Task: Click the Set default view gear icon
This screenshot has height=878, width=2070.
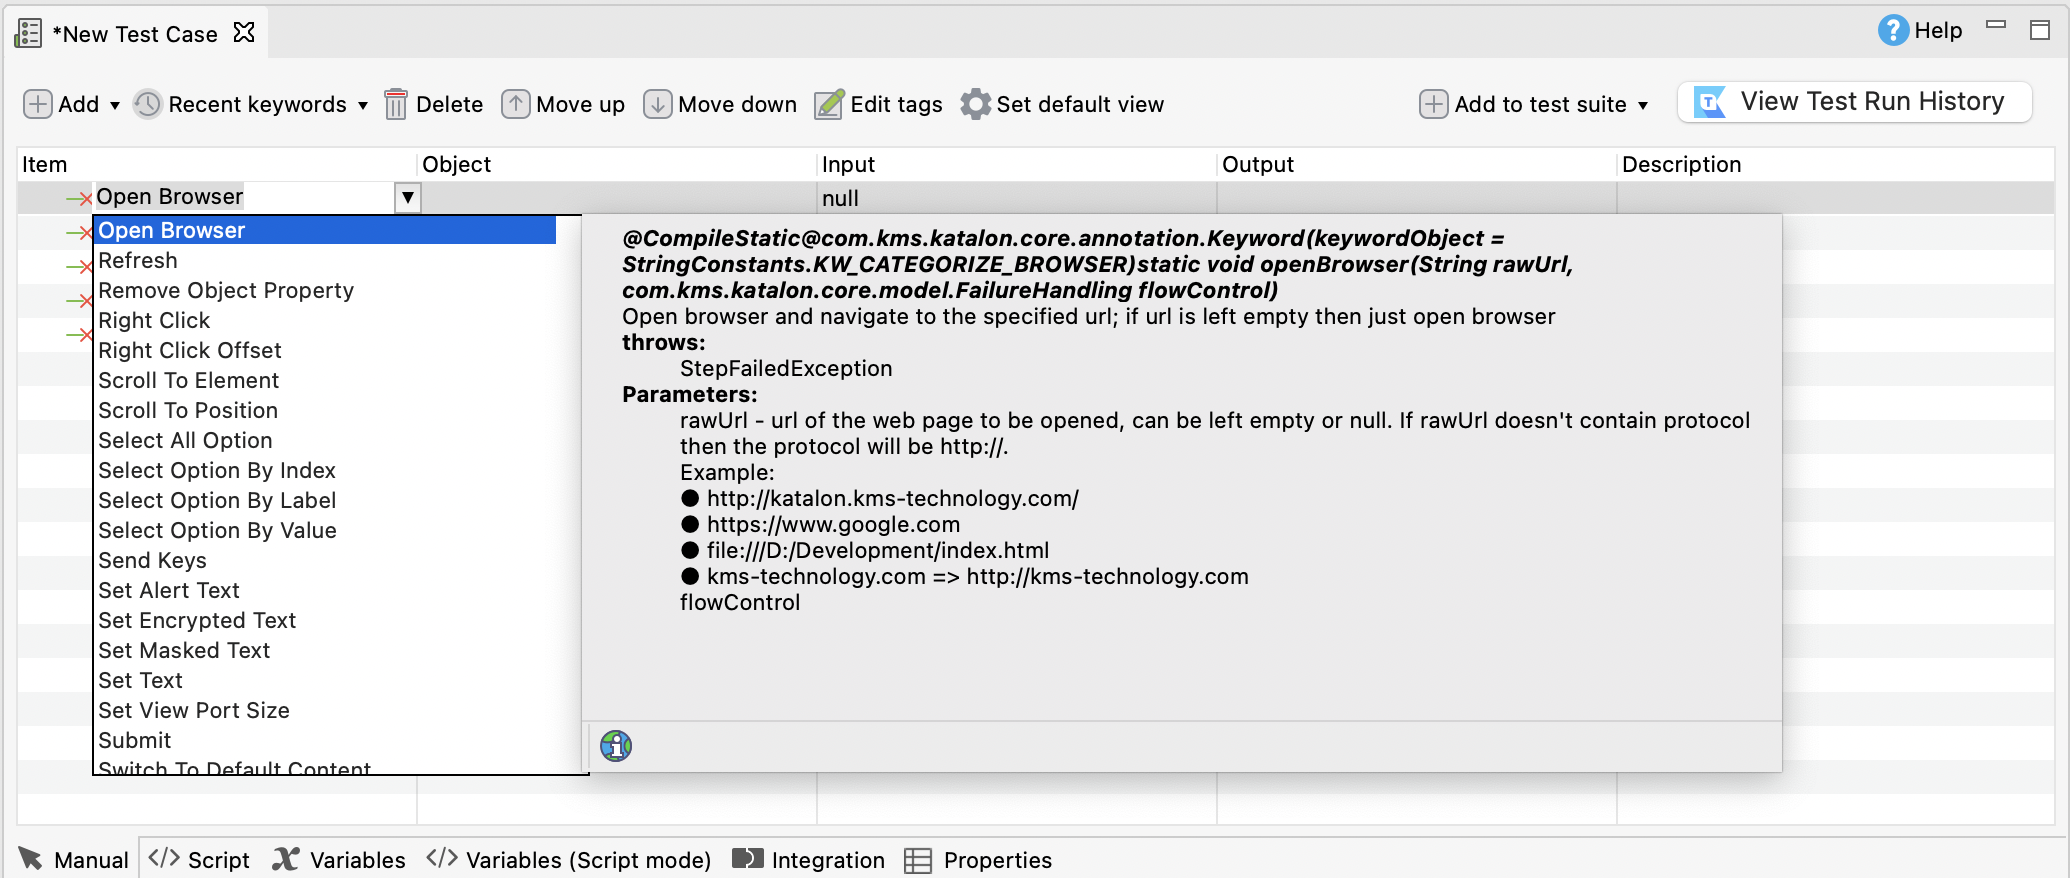Action: (975, 104)
